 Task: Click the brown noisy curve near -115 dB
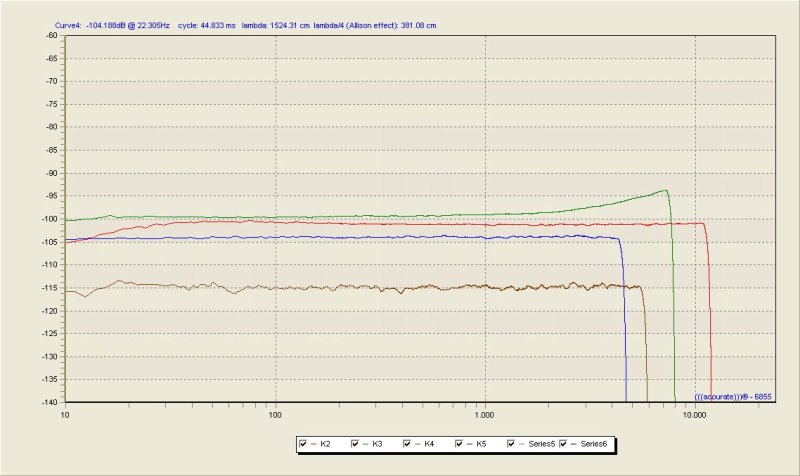[x=357, y=288]
